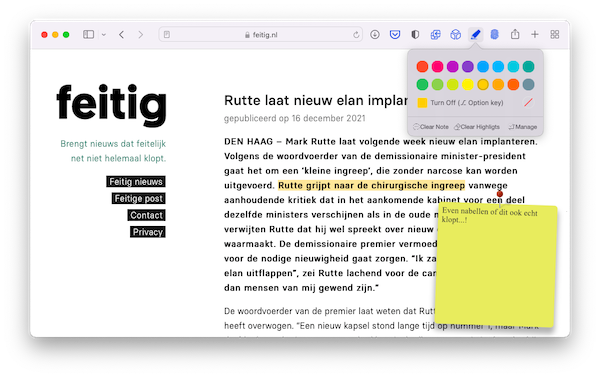Toggle the Safari sidebar button

88,35
